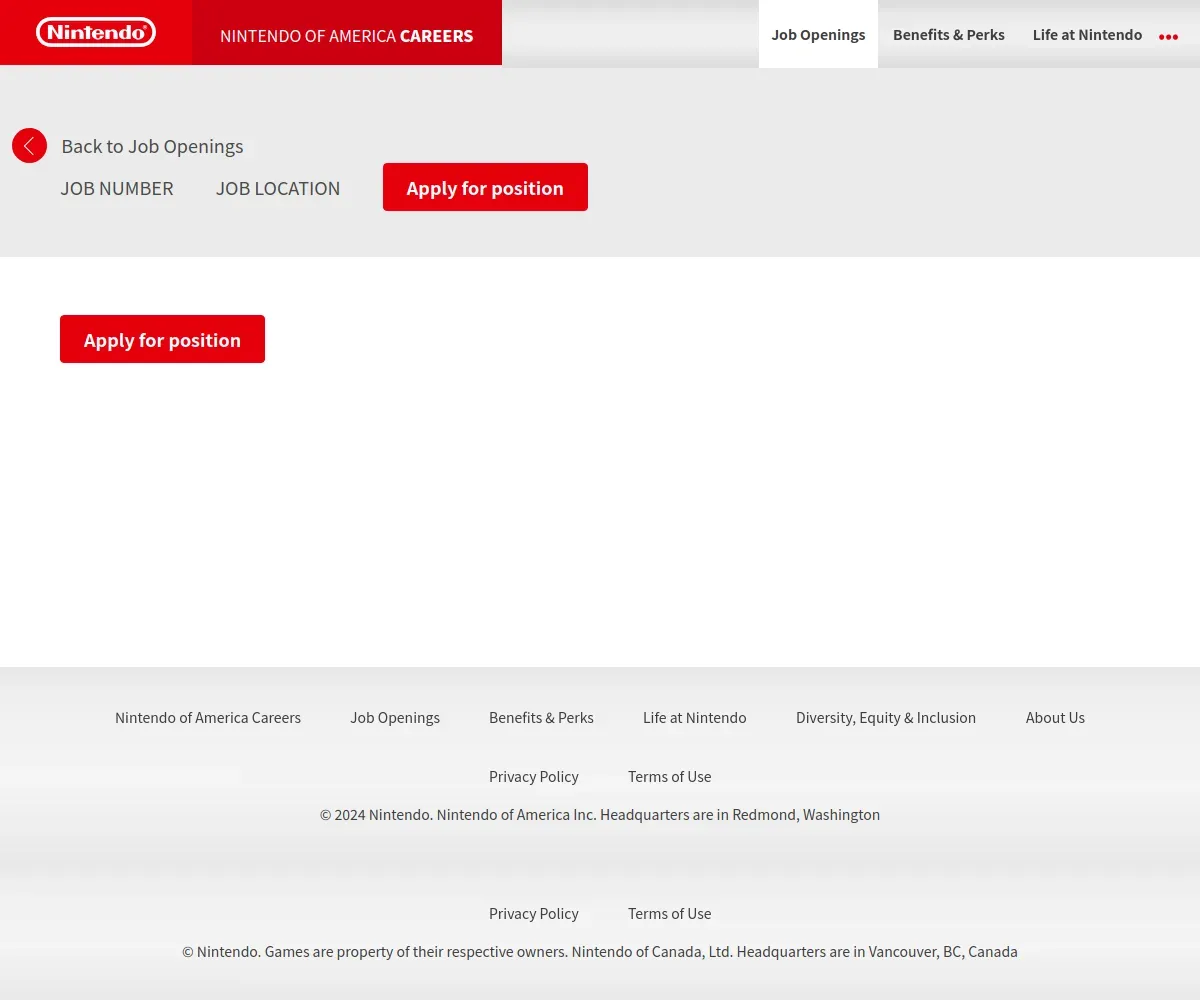This screenshot has height=1000, width=1200.
Task: Click the red back arrow circle icon
Action: (29, 146)
